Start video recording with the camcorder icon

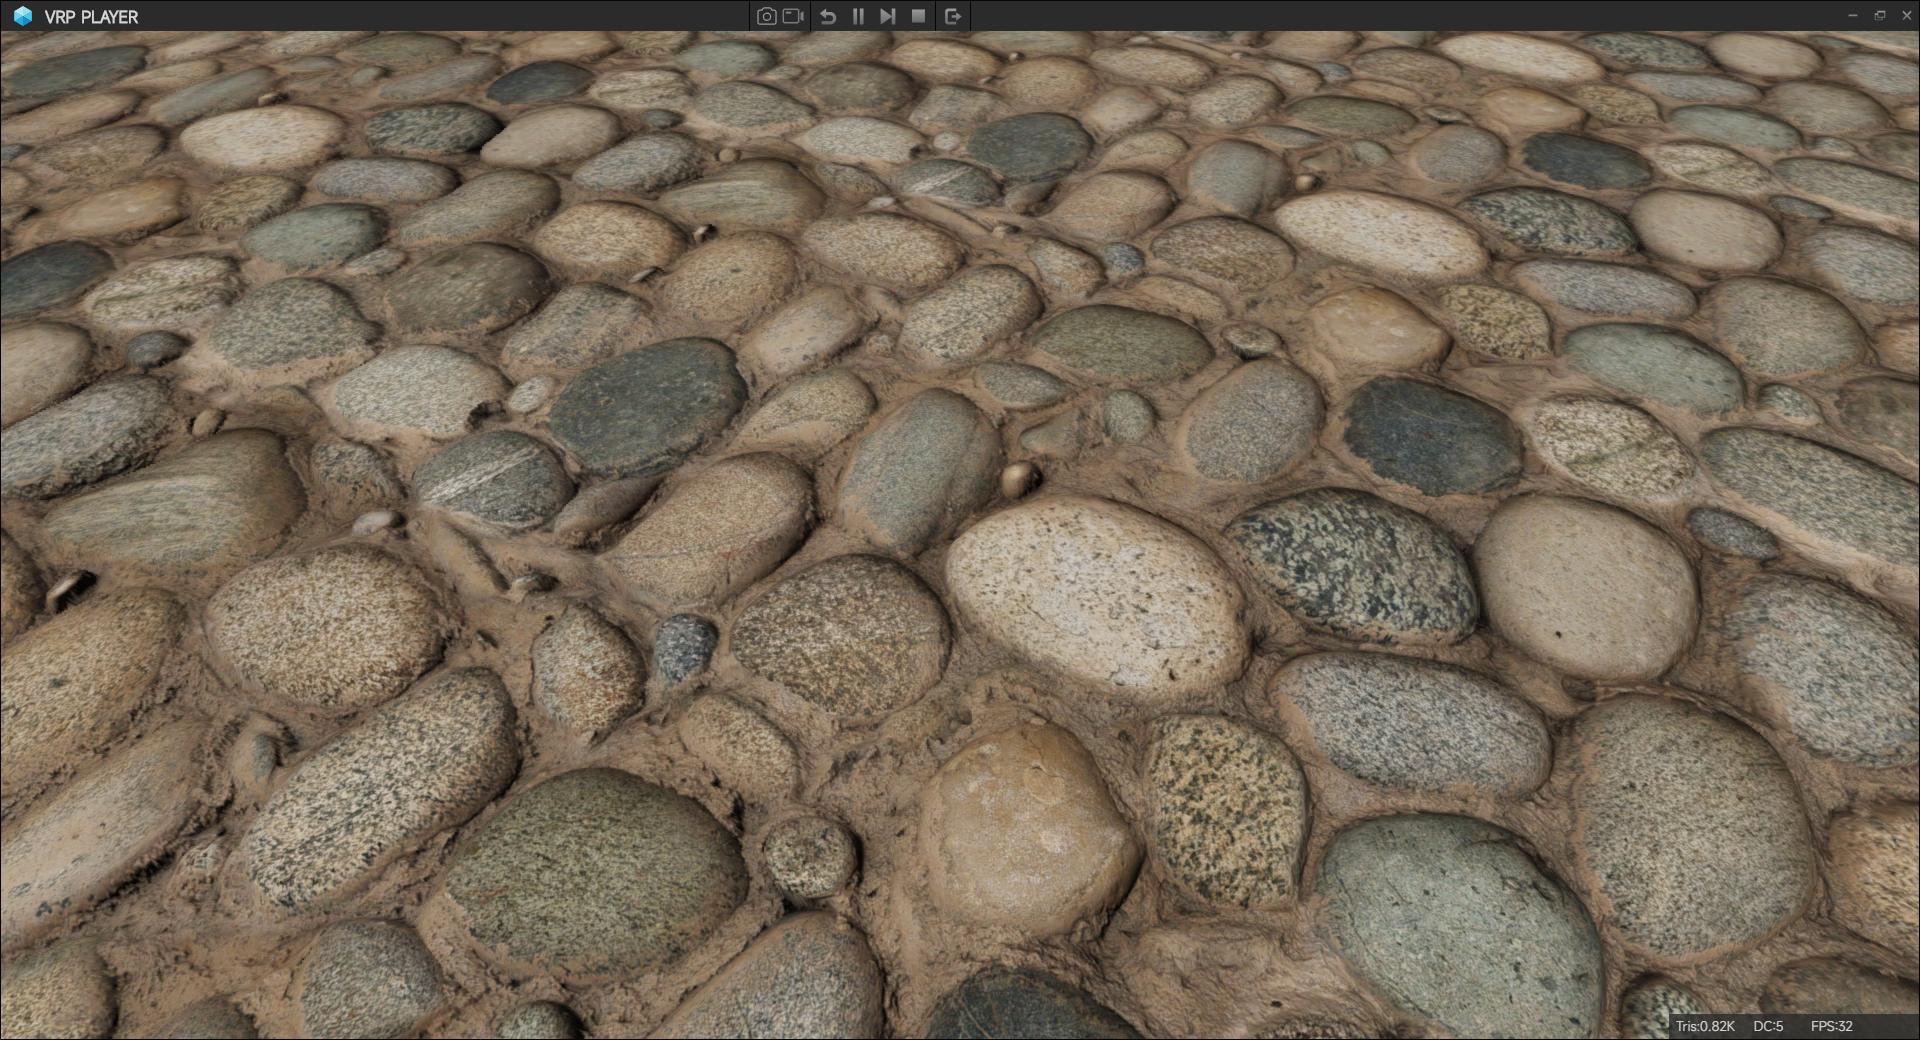(x=794, y=16)
